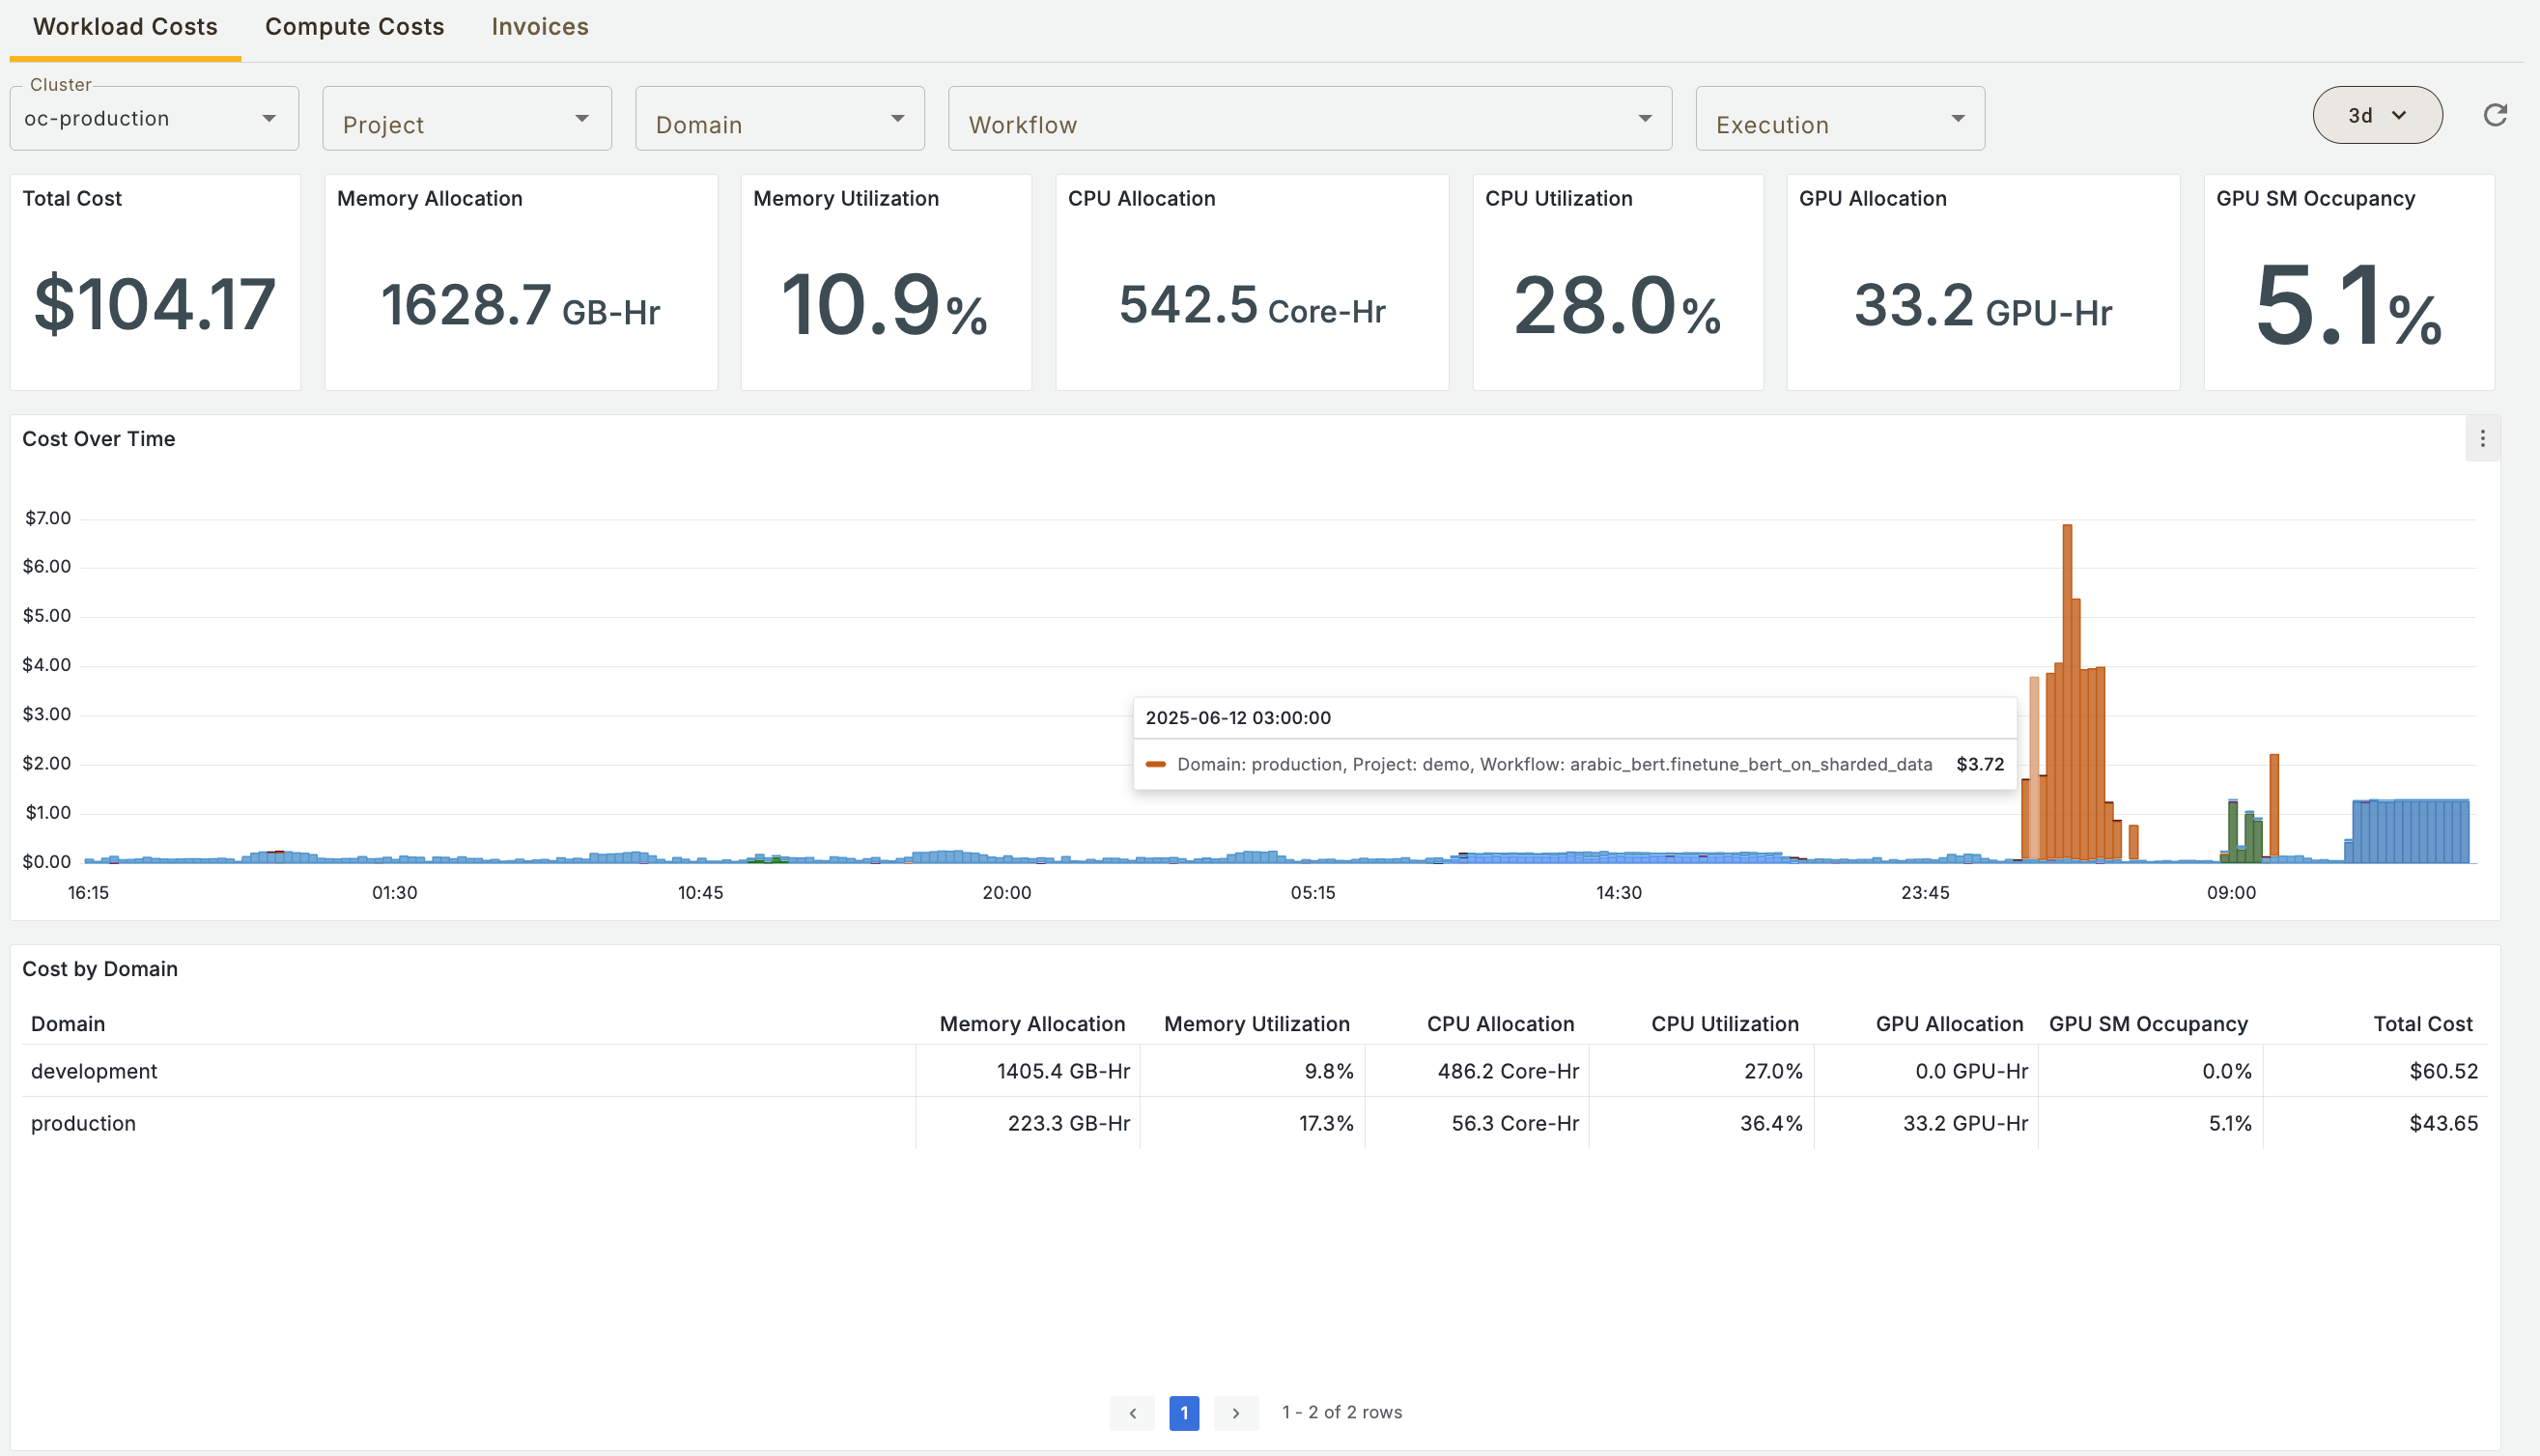This screenshot has width=2540, height=1456.
Task: Click the production domain row
Action: (83, 1123)
